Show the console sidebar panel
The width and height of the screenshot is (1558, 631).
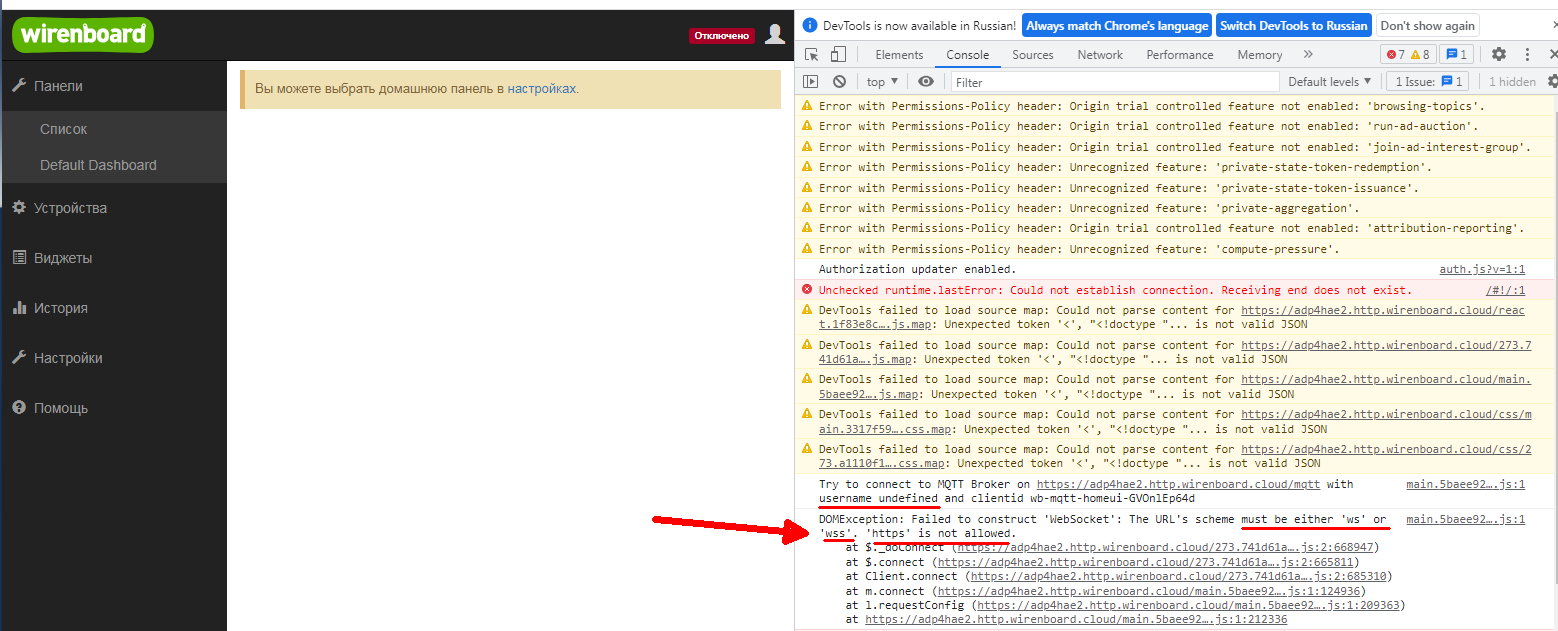point(811,82)
